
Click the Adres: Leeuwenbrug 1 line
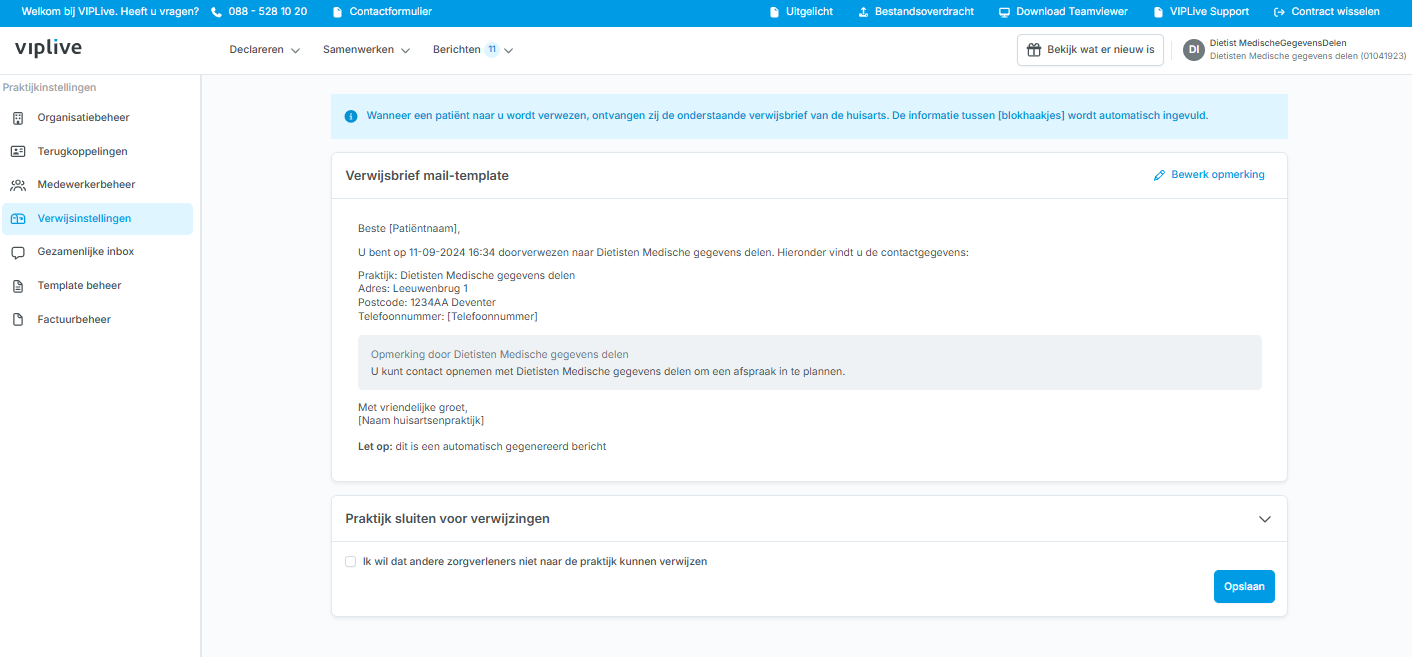pyautogui.click(x=413, y=289)
